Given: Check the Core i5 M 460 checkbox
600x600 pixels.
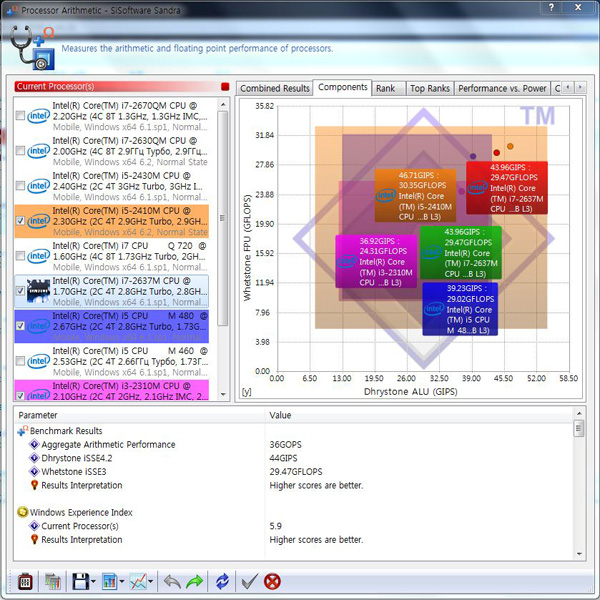Looking at the screenshot, I should click(20, 361).
